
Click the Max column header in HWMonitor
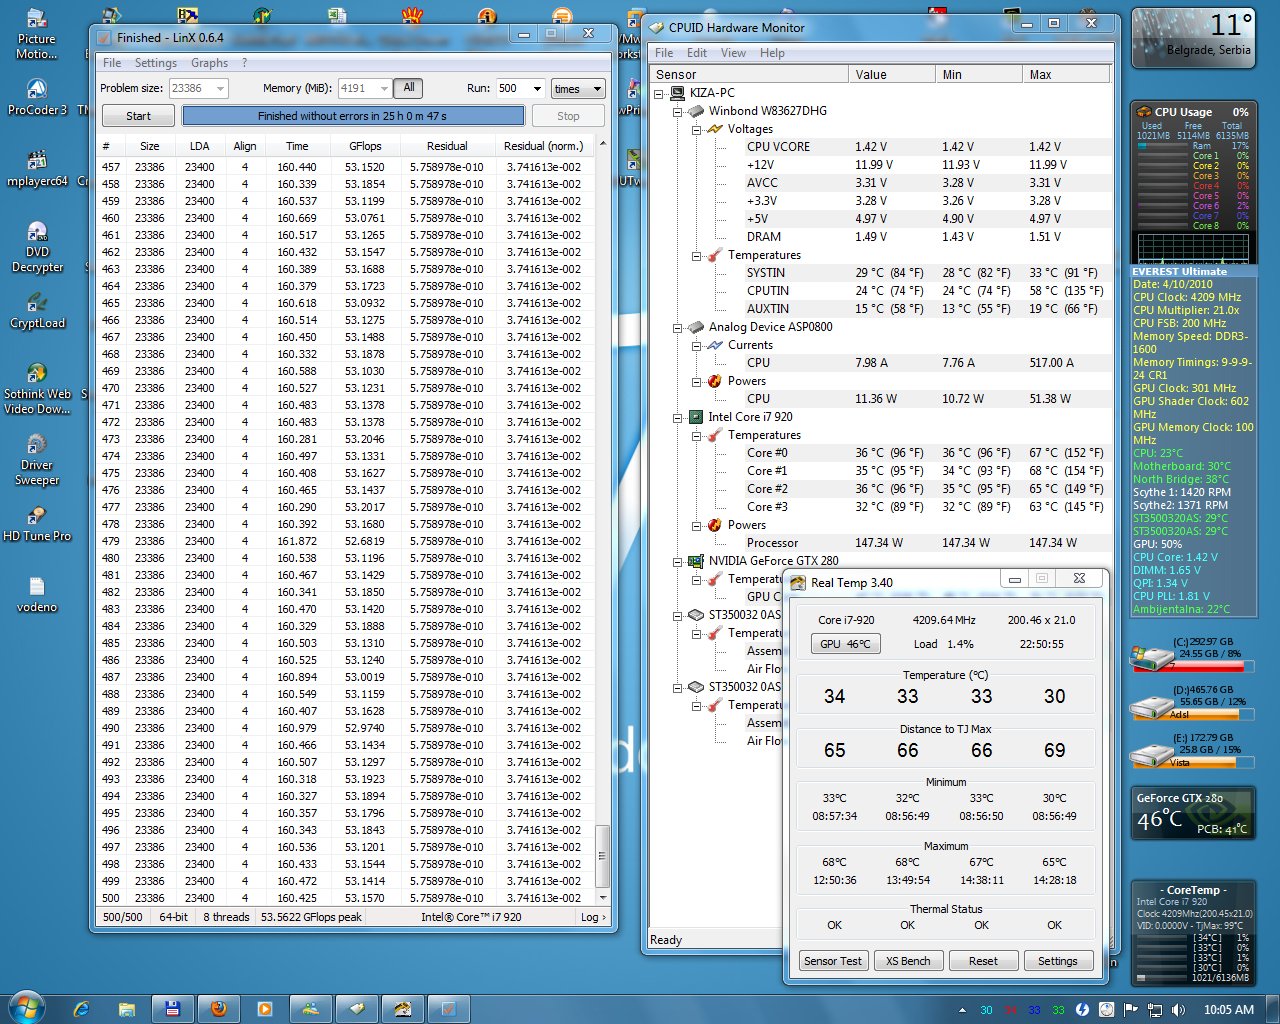click(1066, 75)
